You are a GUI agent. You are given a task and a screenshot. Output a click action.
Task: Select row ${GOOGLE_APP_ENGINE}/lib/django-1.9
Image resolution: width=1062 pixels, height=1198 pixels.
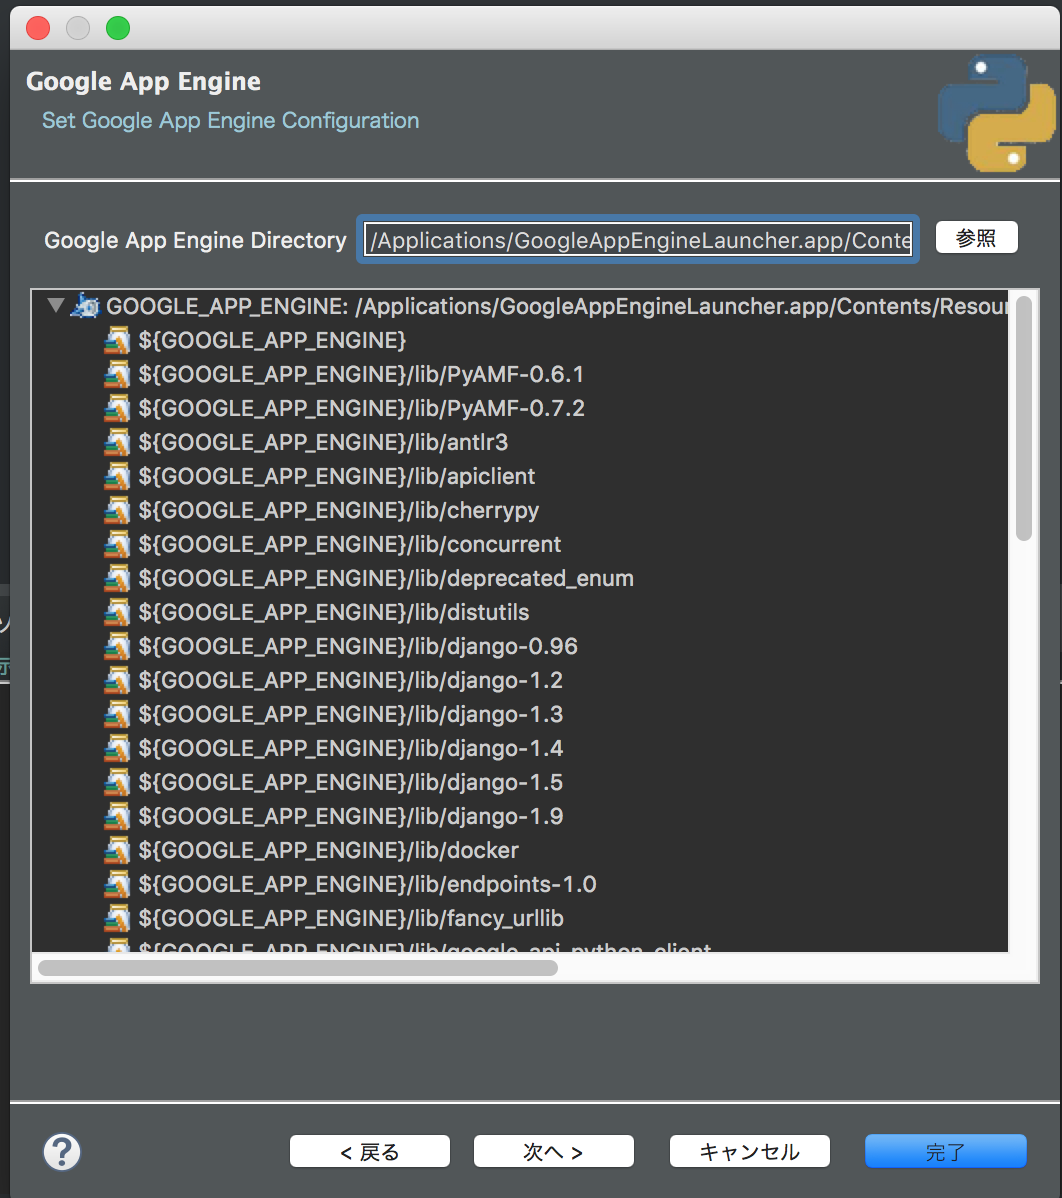point(351,816)
